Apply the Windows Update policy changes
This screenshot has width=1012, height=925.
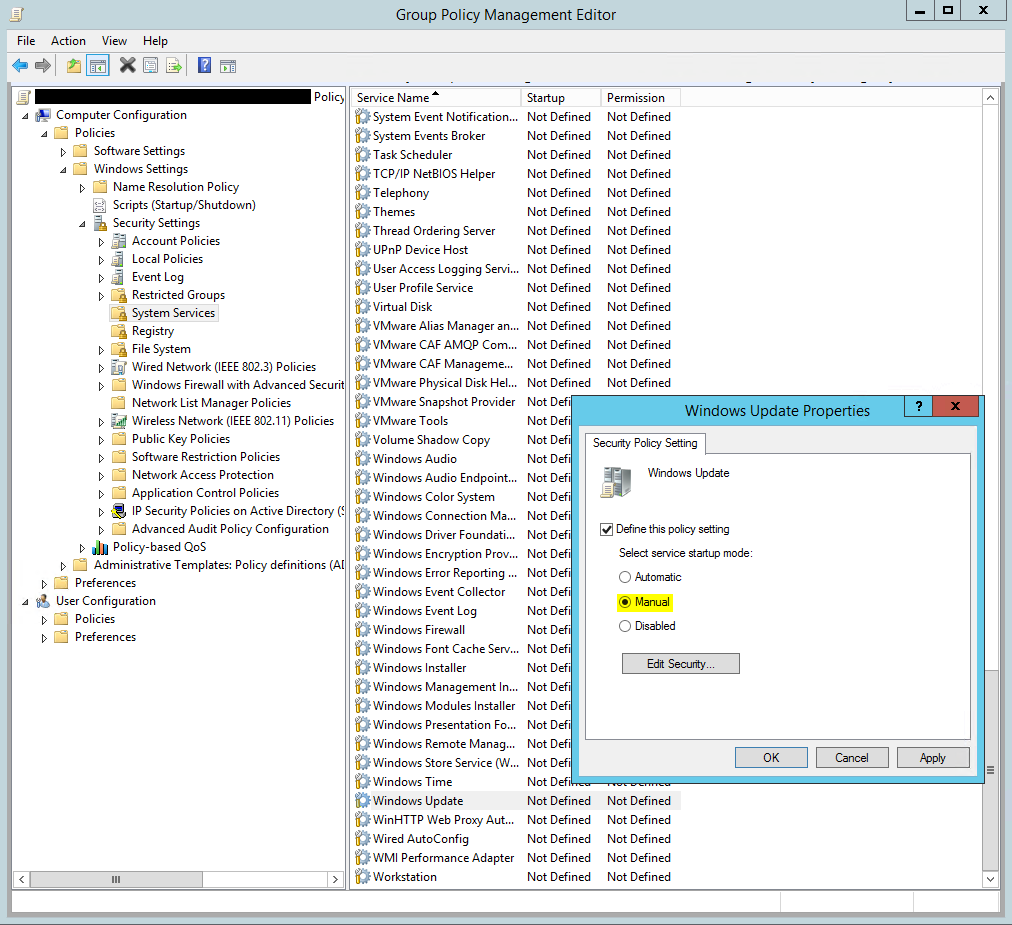[x=932, y=757]
